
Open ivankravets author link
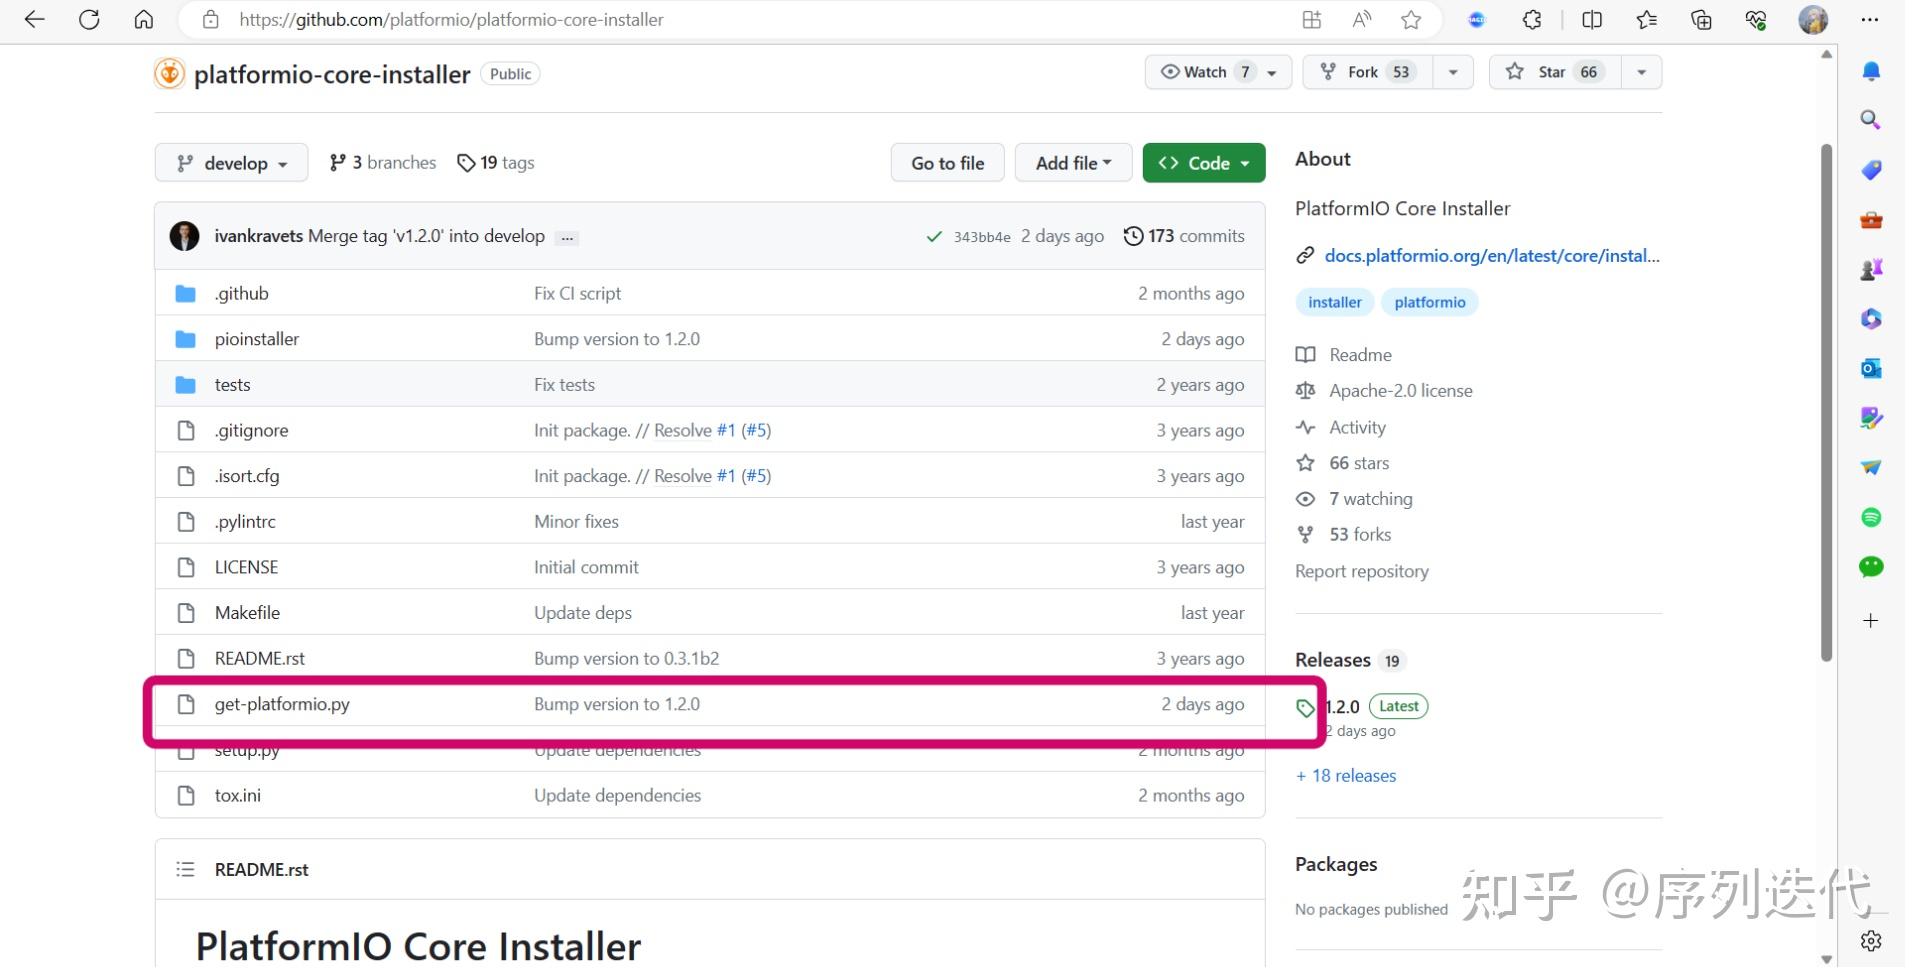click(260, 238)
